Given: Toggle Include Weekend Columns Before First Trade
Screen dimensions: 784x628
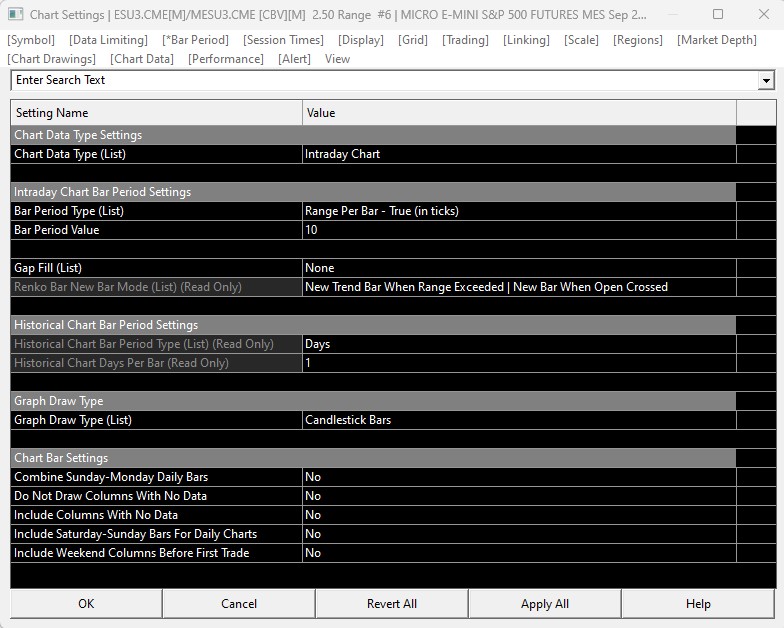Looking at the screenshot, I should point(518,553).
